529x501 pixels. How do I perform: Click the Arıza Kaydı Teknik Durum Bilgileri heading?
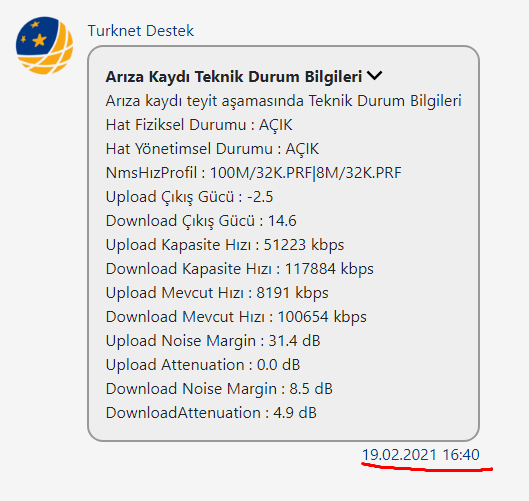234,77
